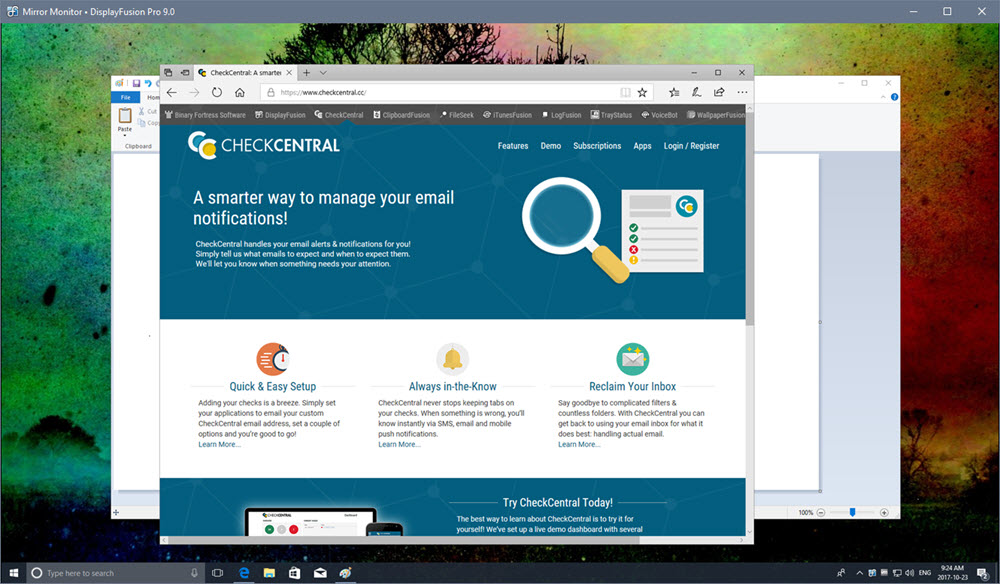Launch Microsoft Edge from the taskbar
The width and height of the screenshot is (1000, 584).
(x=243, y=572)
